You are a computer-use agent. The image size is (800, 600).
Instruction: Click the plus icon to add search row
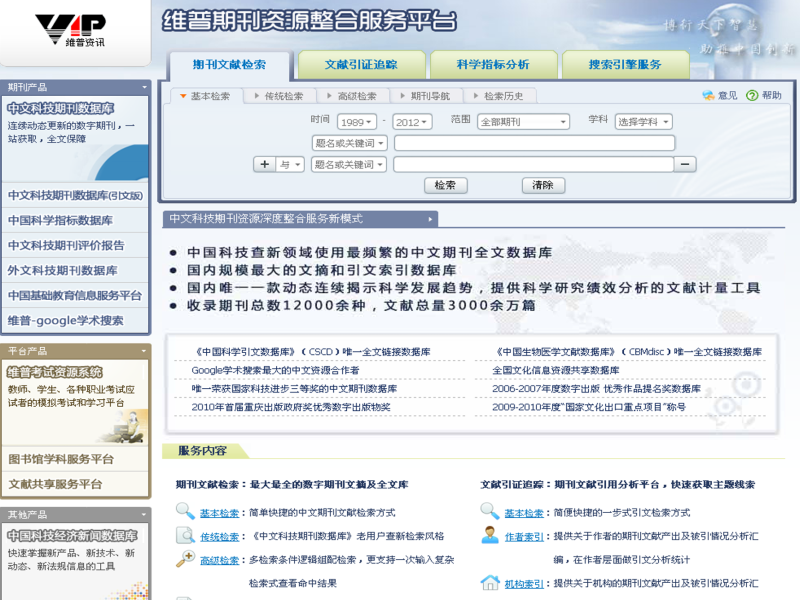click(264, 164)
